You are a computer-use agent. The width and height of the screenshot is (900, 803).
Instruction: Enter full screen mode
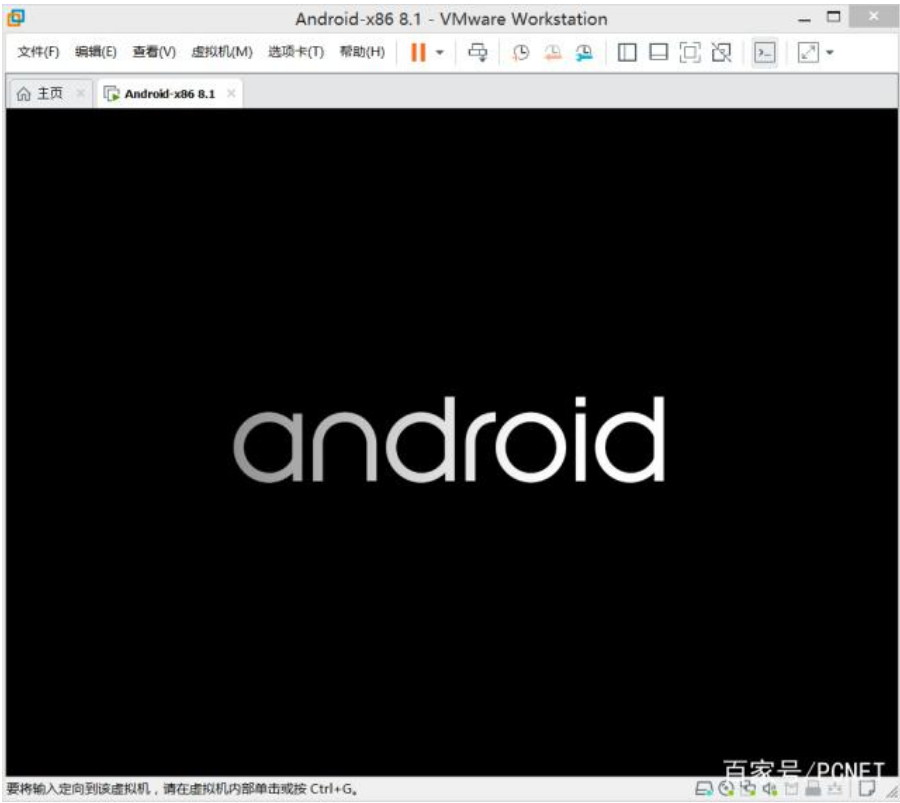click(690, 53)
